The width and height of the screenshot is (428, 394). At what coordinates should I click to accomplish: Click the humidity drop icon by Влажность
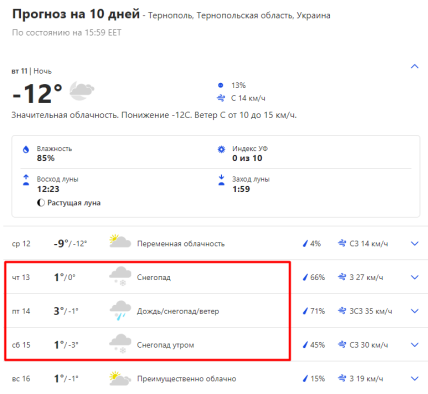[26, 149]
